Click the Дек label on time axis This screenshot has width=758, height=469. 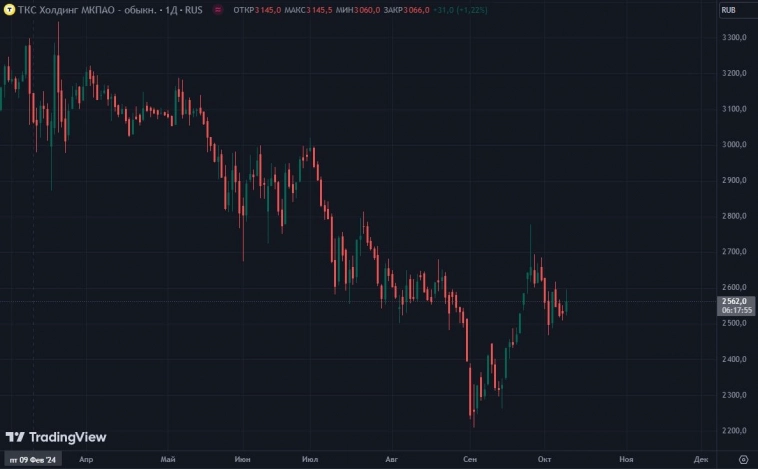[x=700, y=459]
